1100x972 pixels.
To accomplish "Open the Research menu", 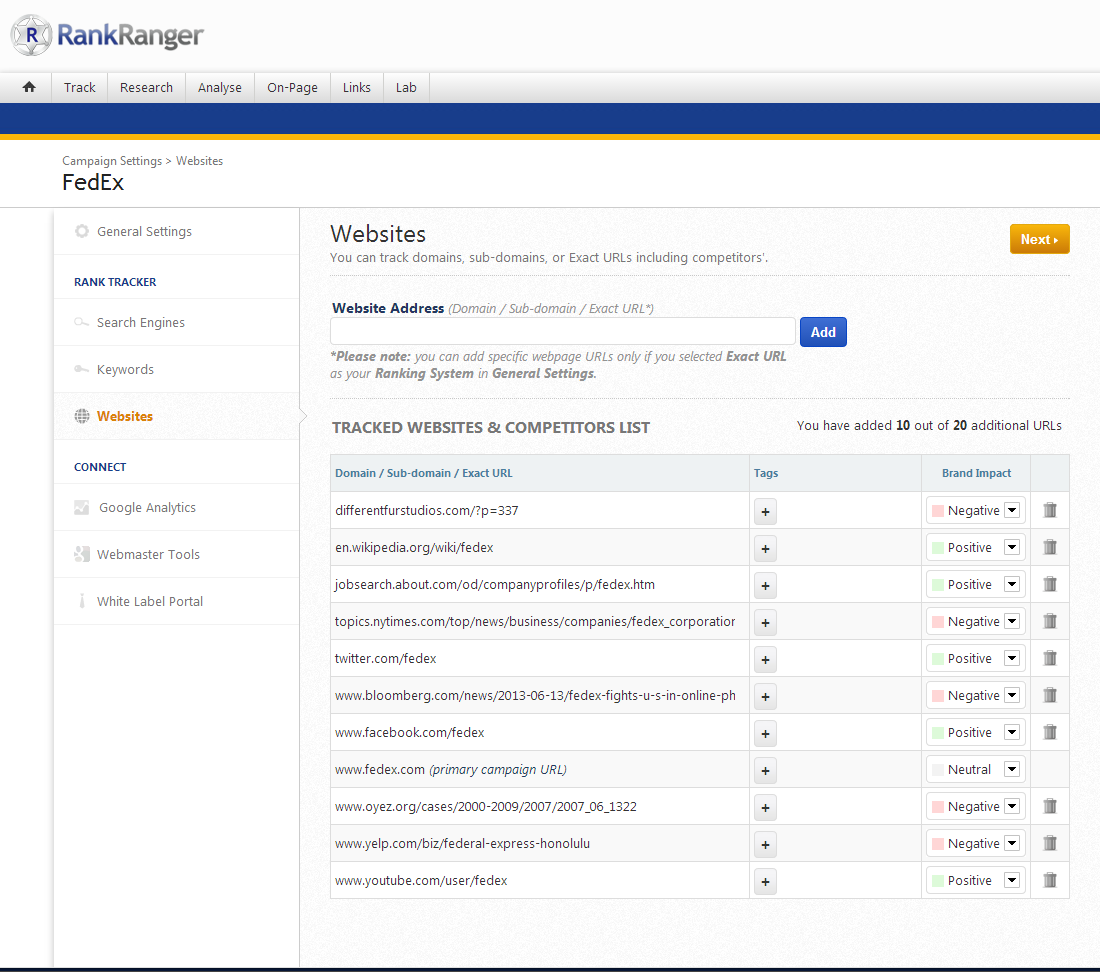I will point(146,87).
